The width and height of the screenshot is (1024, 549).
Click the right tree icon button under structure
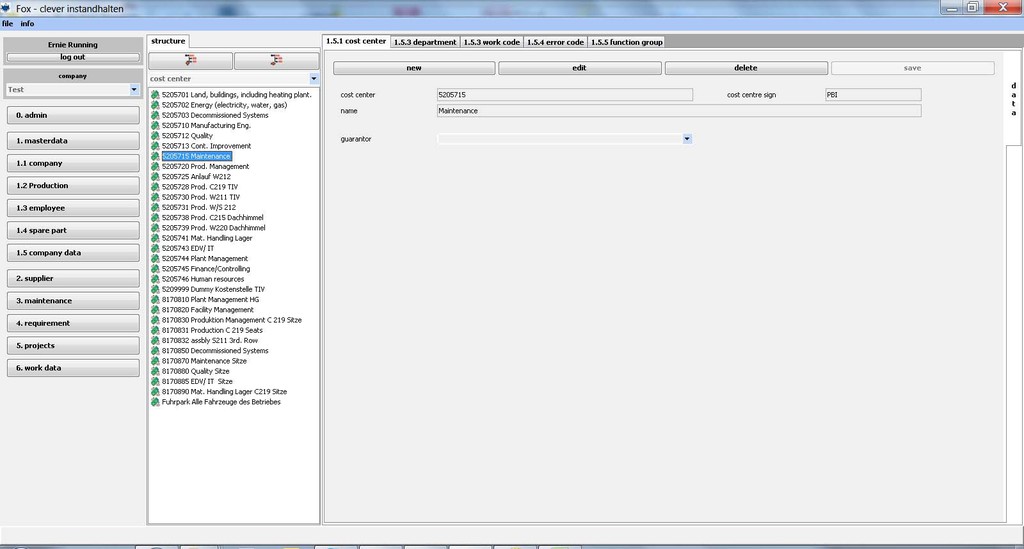pos(276,61)
